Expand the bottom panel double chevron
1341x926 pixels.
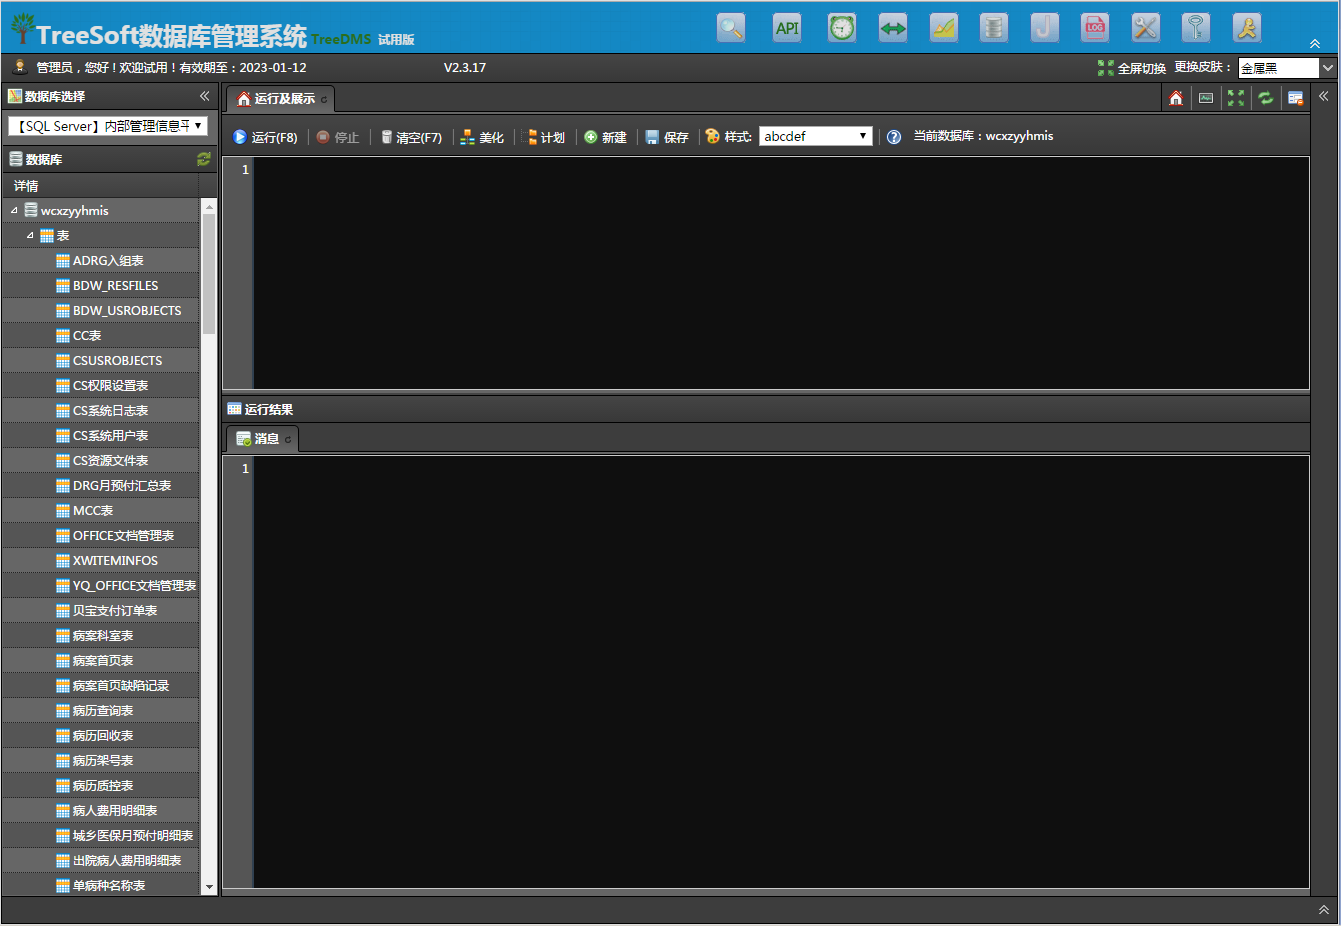(1323, 910)
